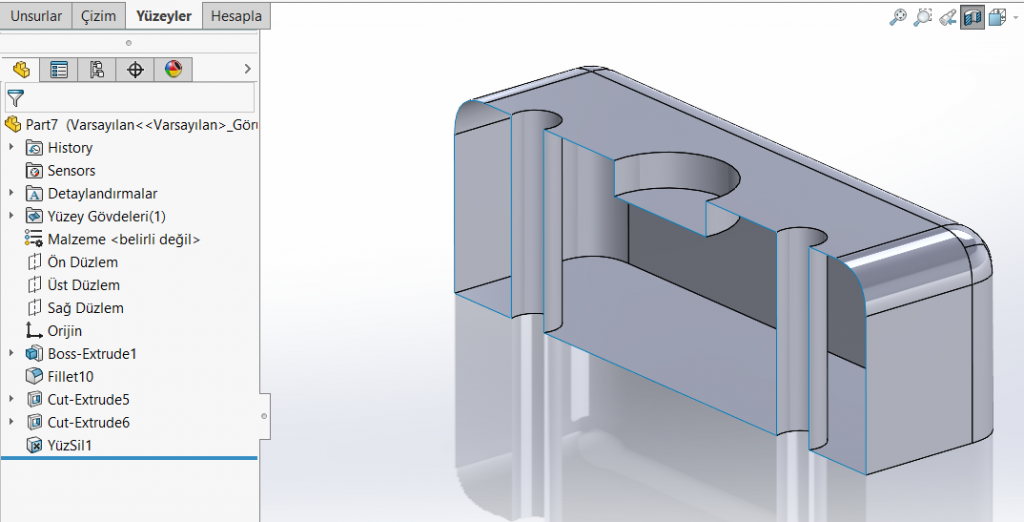
Task: Click the Zoom to Area icon
Action: (923, 16)
